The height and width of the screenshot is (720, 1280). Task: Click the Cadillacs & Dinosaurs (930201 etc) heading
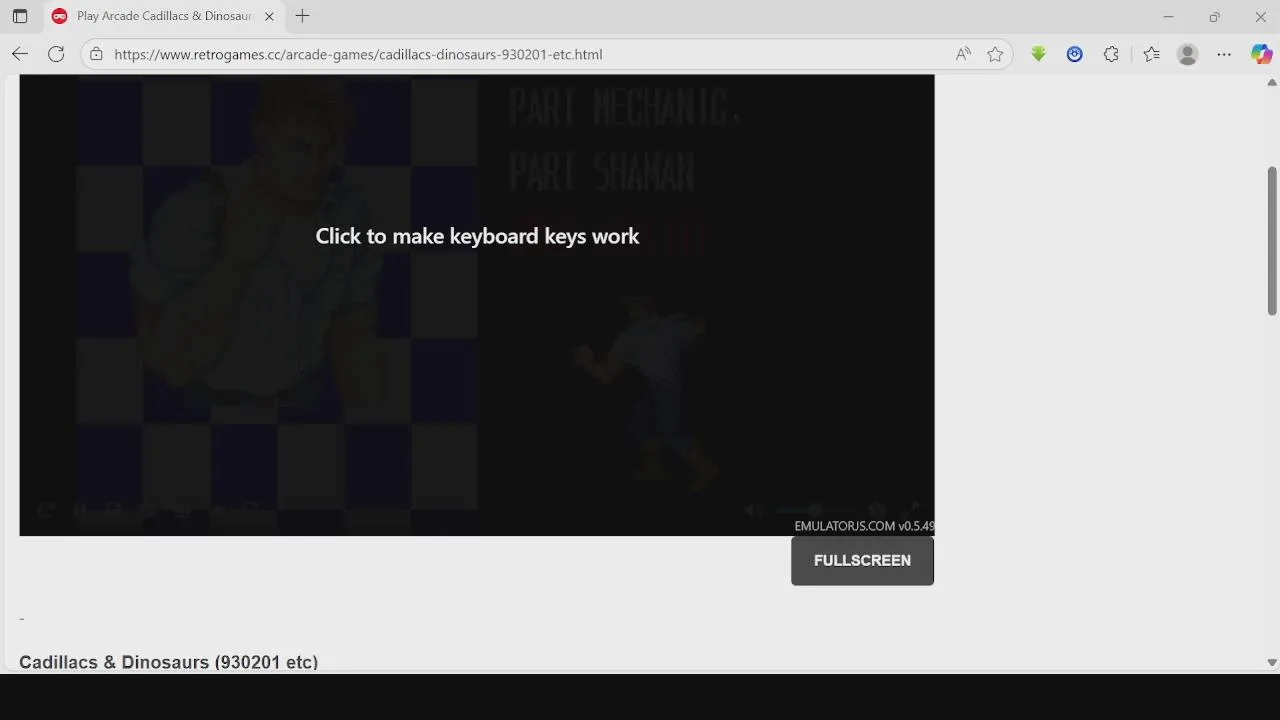click(168, 662)
